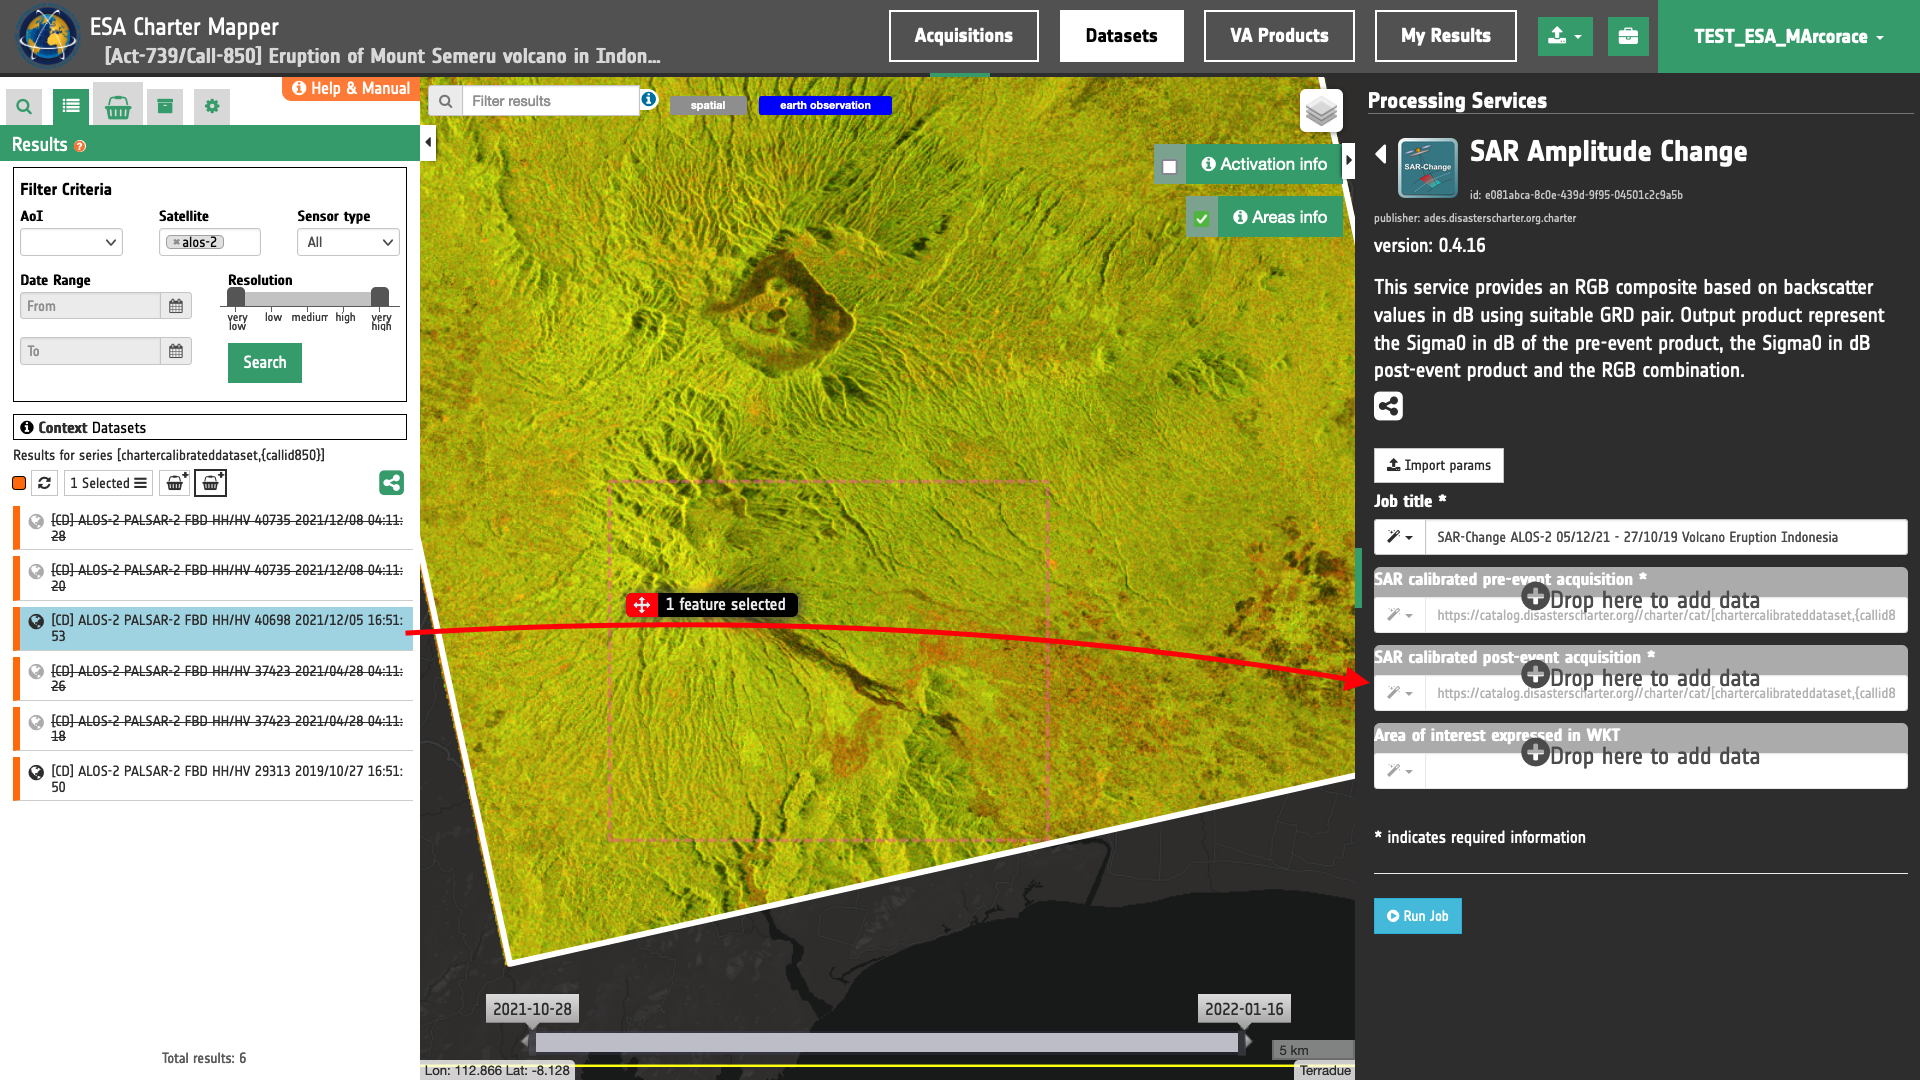1920x1080 pixels.
Task: Switch to the Acquisitions tab
Action: (x=963, y=36)
